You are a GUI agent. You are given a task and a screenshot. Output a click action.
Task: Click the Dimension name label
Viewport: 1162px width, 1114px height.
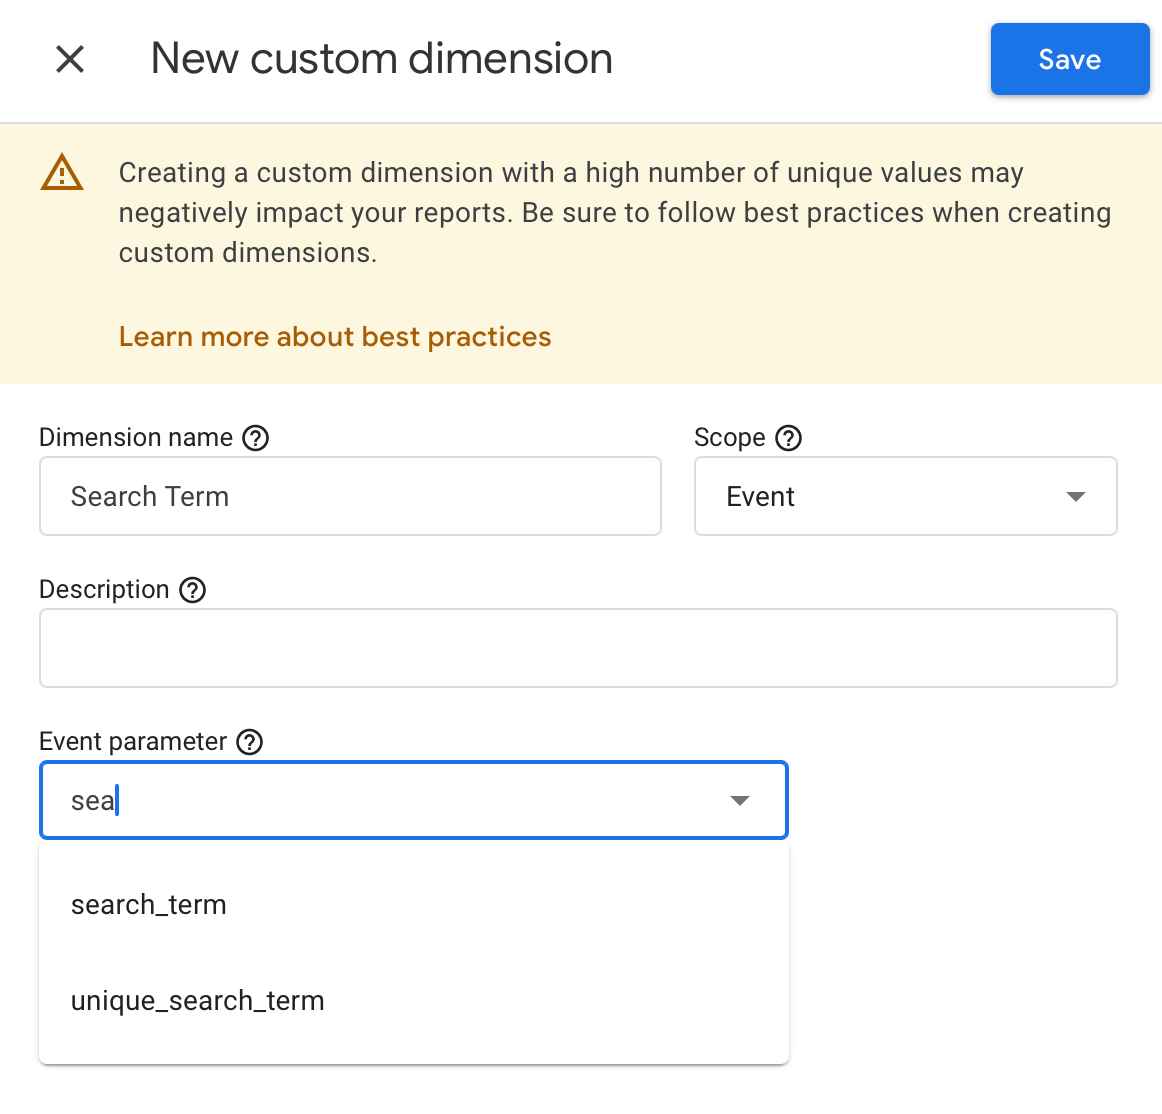pos(136,438)
